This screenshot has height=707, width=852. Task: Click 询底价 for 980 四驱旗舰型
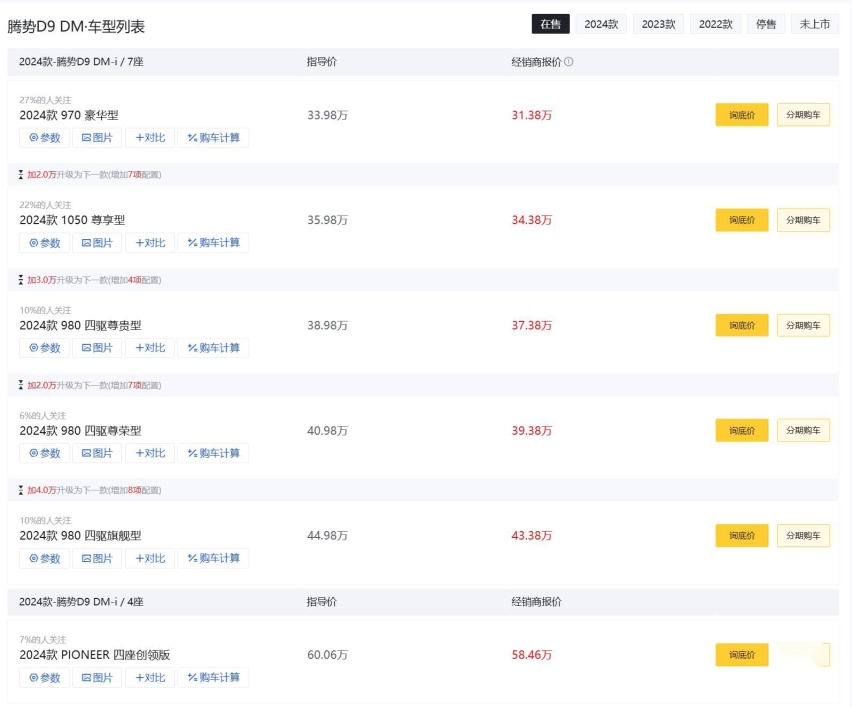click(x=742, y=535)
